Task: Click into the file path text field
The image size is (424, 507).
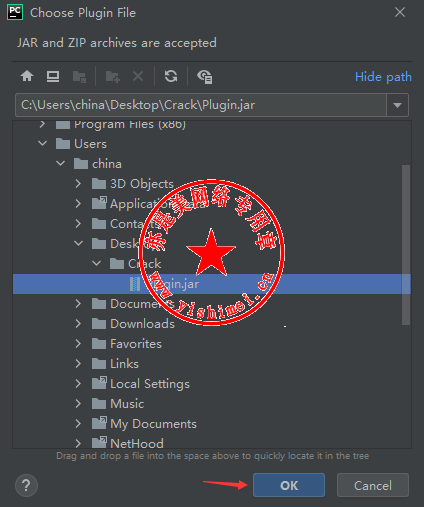Action: click(201, 105)
